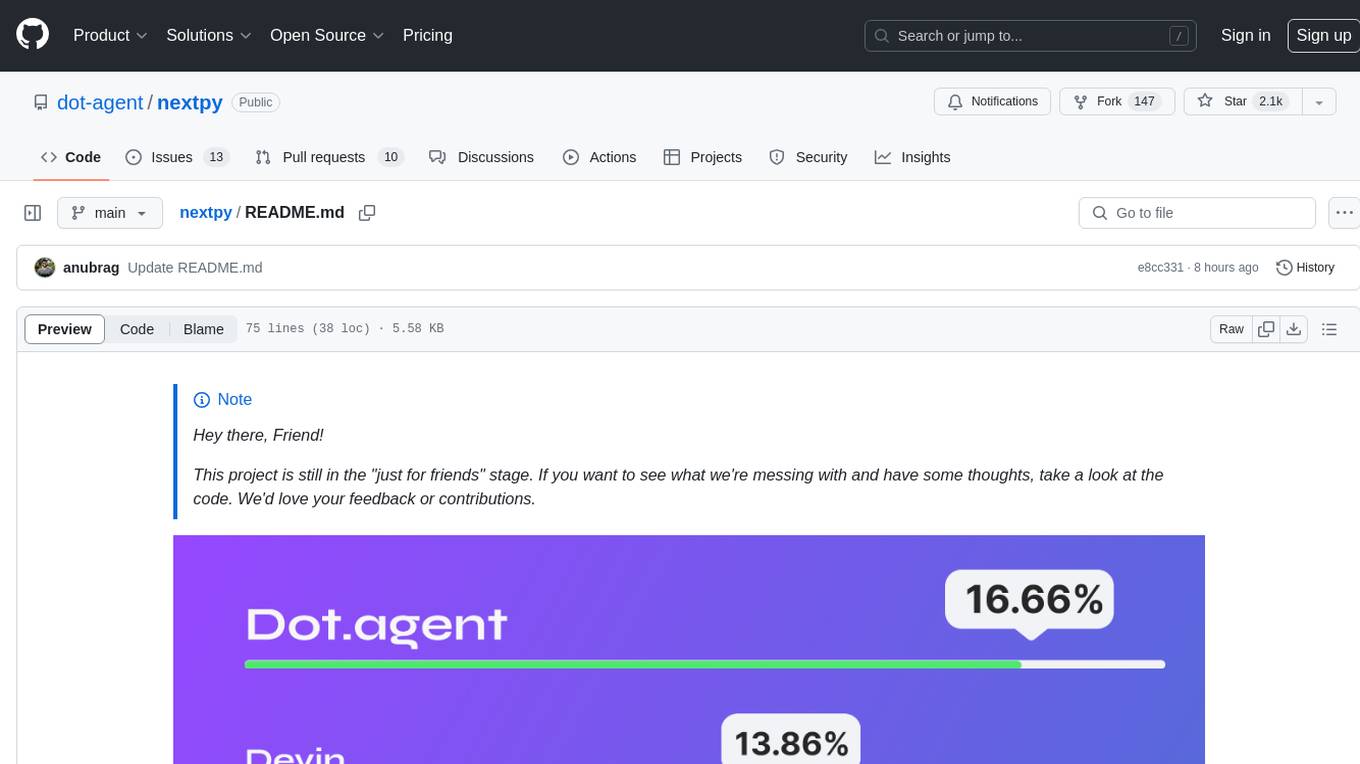This screenshot has height=764, width=1360.
Task: Click the Fork count 147
Action: pos(1144,102)
